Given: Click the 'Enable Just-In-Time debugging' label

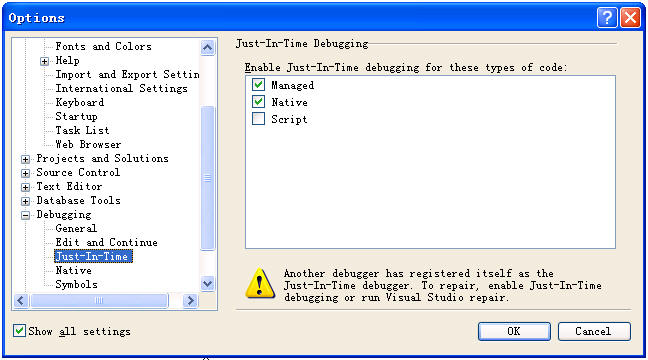Looking at the screenshot, I should coord(406,67).
